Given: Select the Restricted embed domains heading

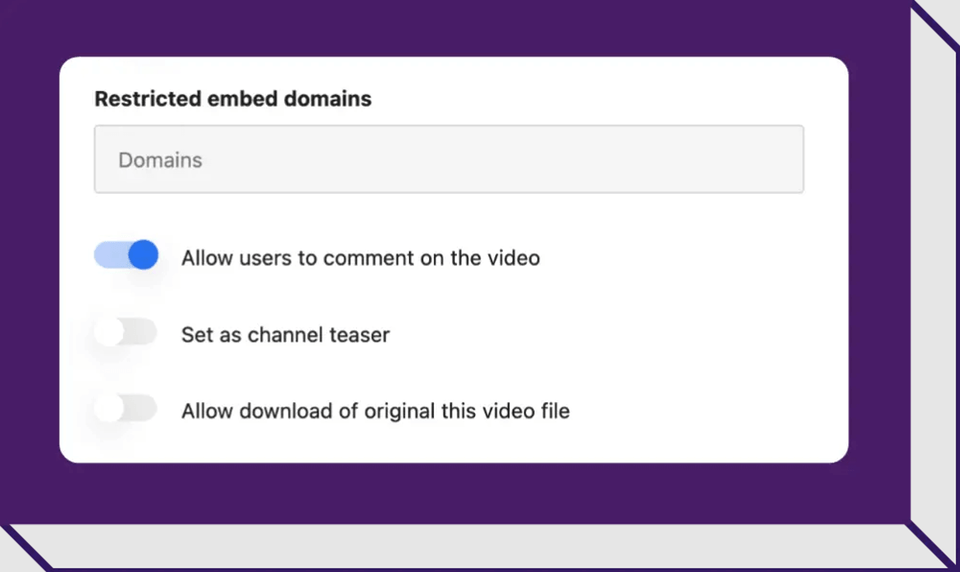Looking at the screenshot, I should pyautogui.click(x=233, y=99).
